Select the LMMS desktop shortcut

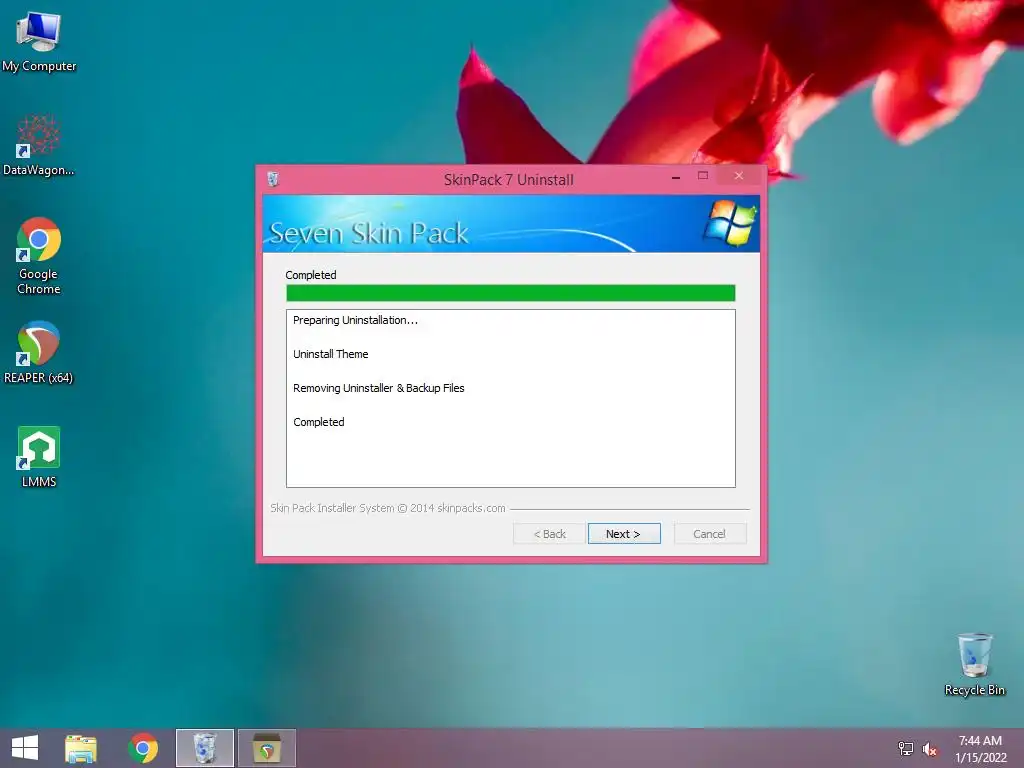(39, 456)
